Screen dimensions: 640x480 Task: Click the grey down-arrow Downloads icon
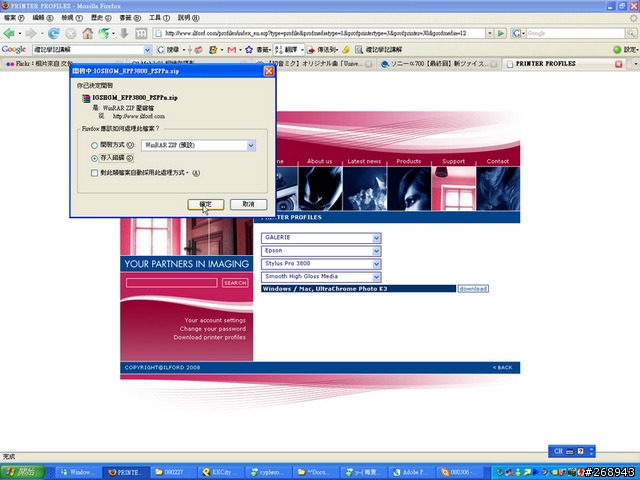[124, 33]
